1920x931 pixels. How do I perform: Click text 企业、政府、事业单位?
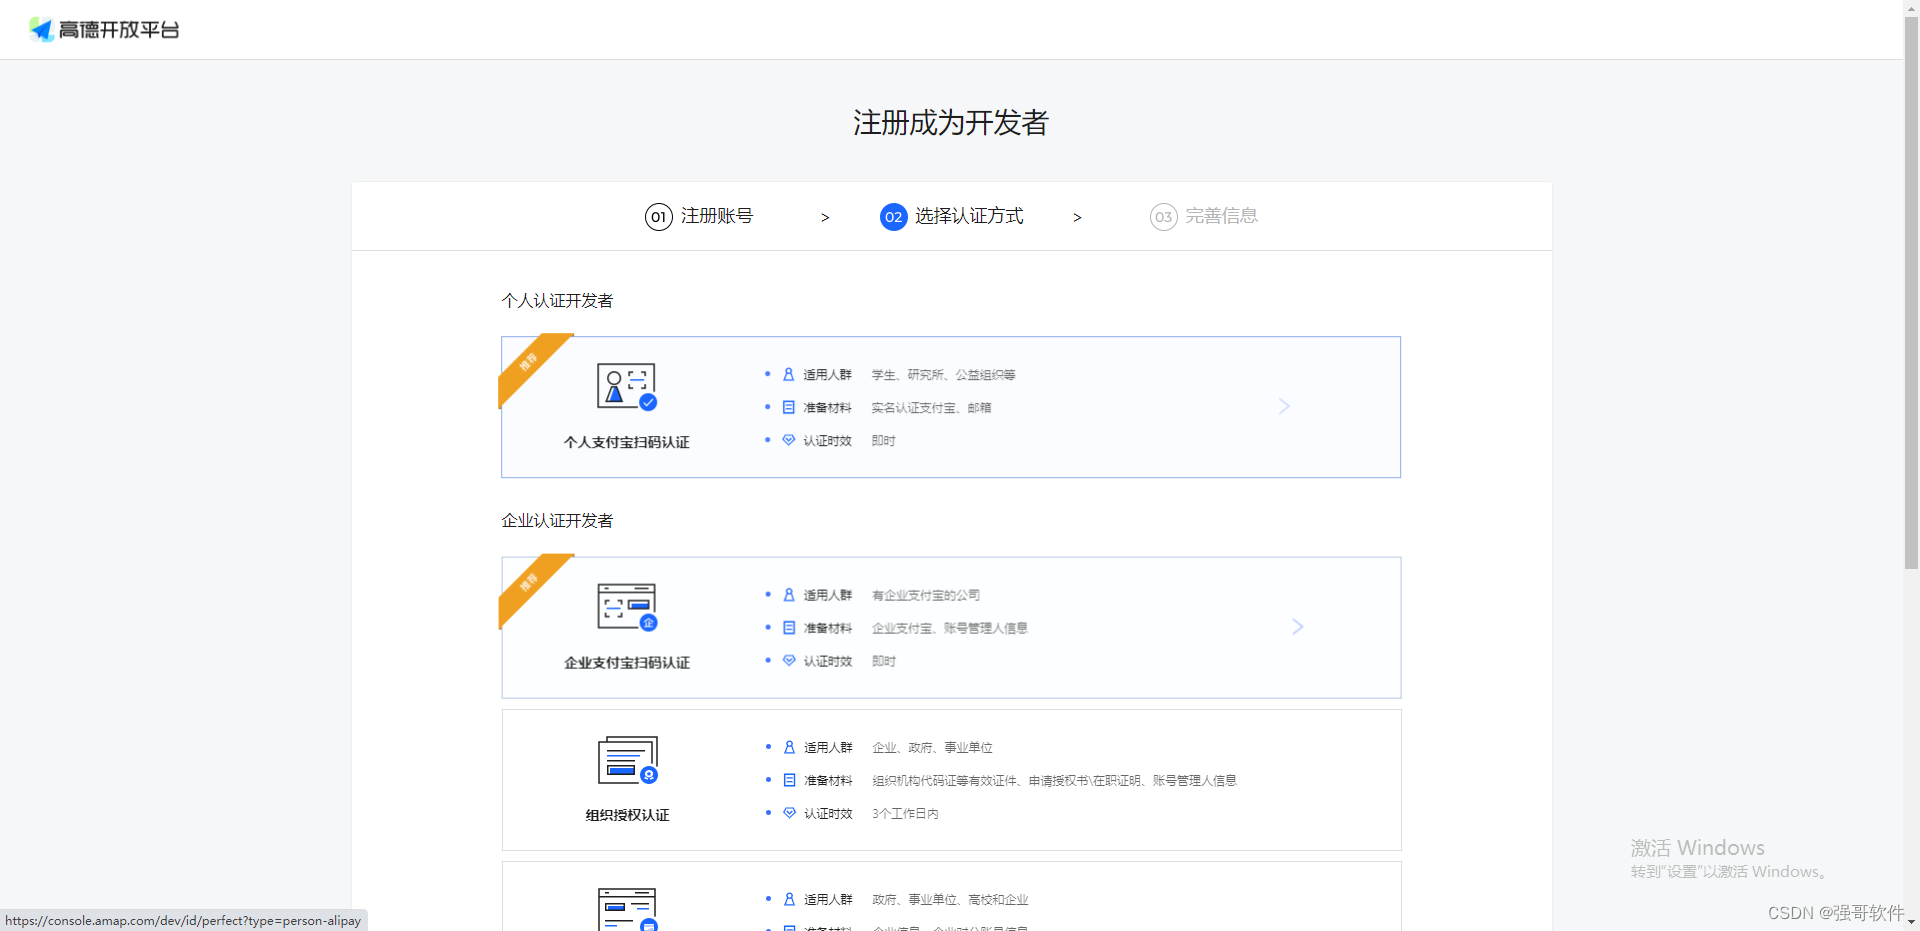click(x=932, y=748)
